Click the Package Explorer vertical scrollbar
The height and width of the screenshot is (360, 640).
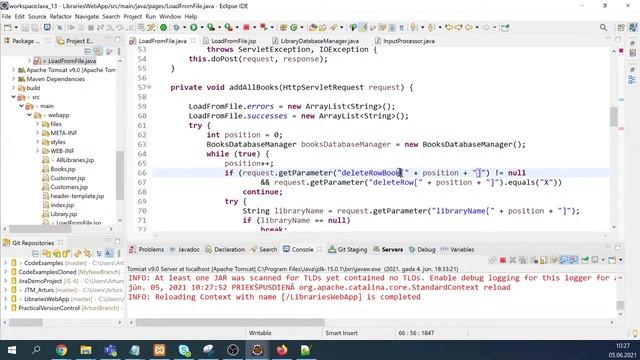click(x=120, y=175)
